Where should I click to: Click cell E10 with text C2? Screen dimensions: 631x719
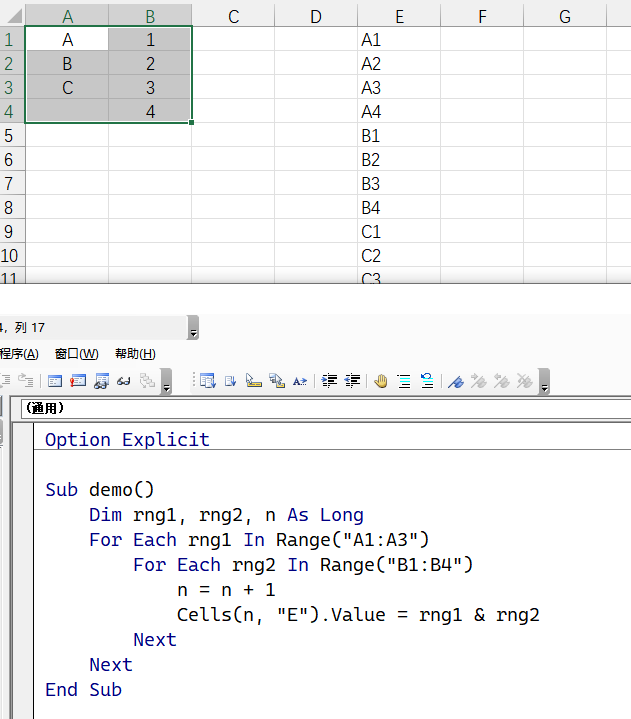click(x=399, y=255)
